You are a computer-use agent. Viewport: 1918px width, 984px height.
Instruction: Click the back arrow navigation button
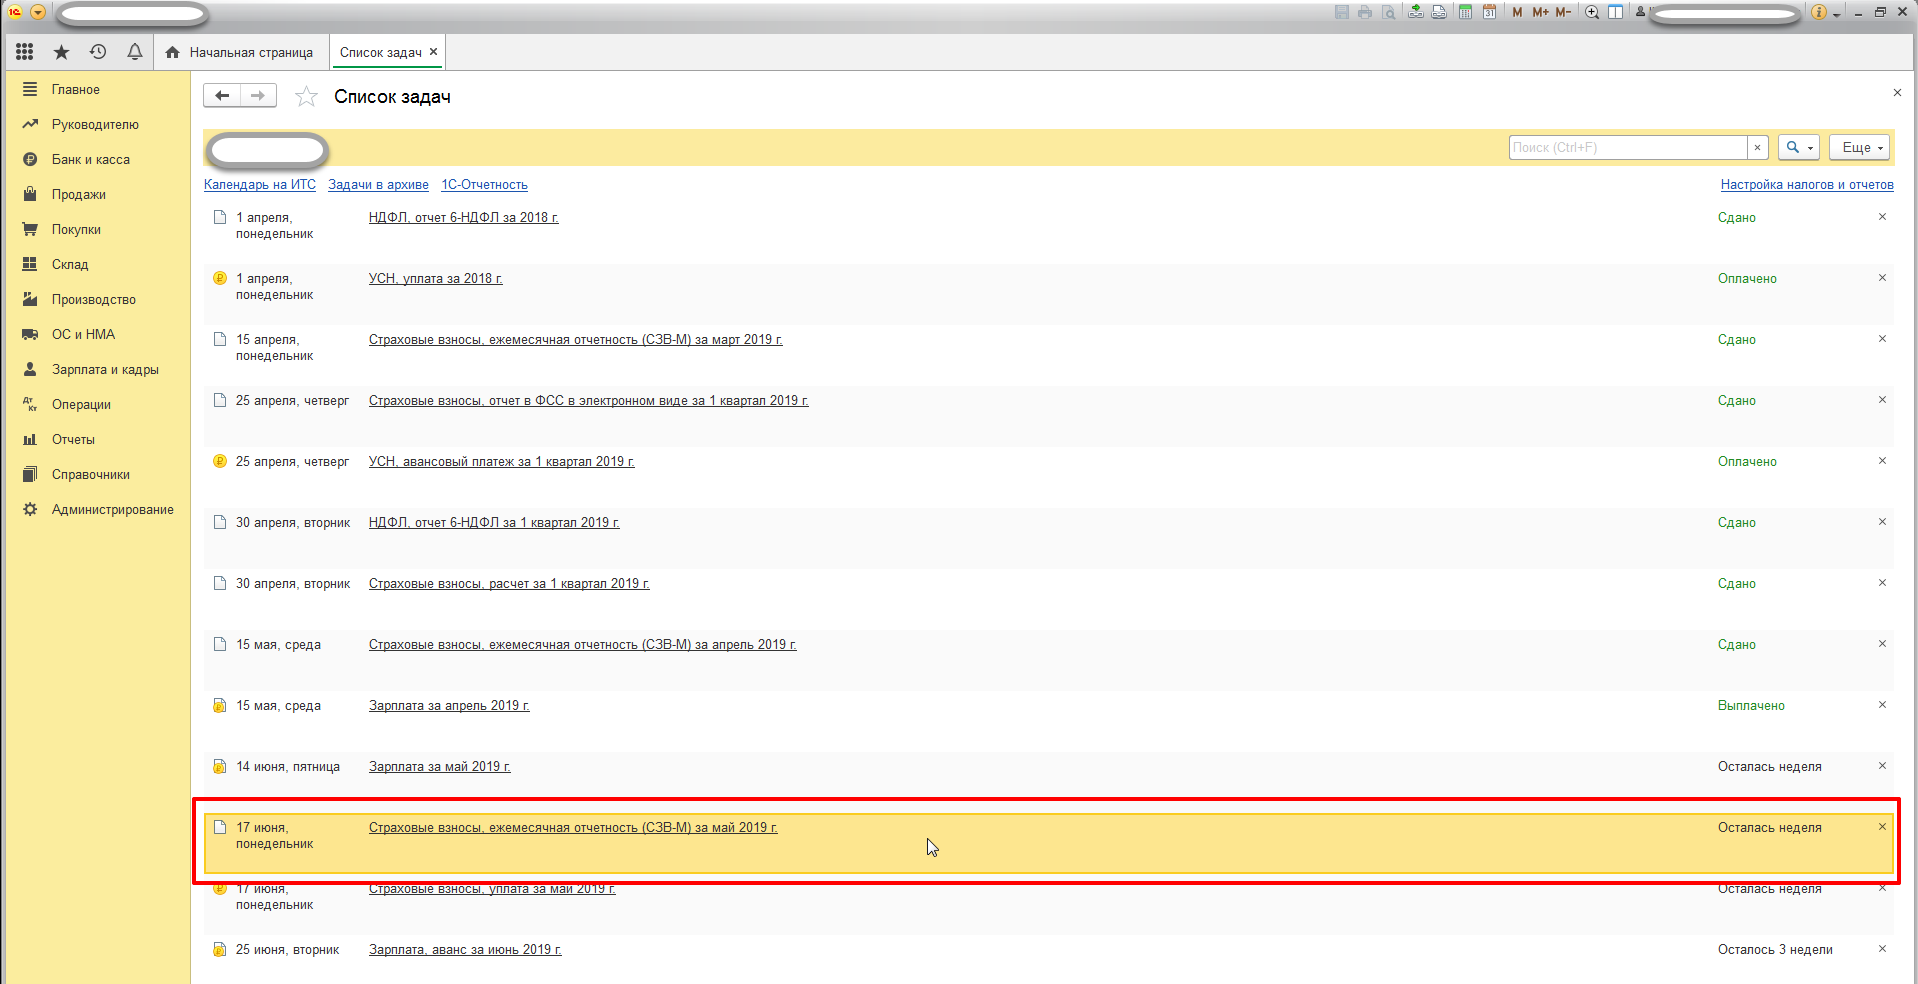tap(222, 96)
